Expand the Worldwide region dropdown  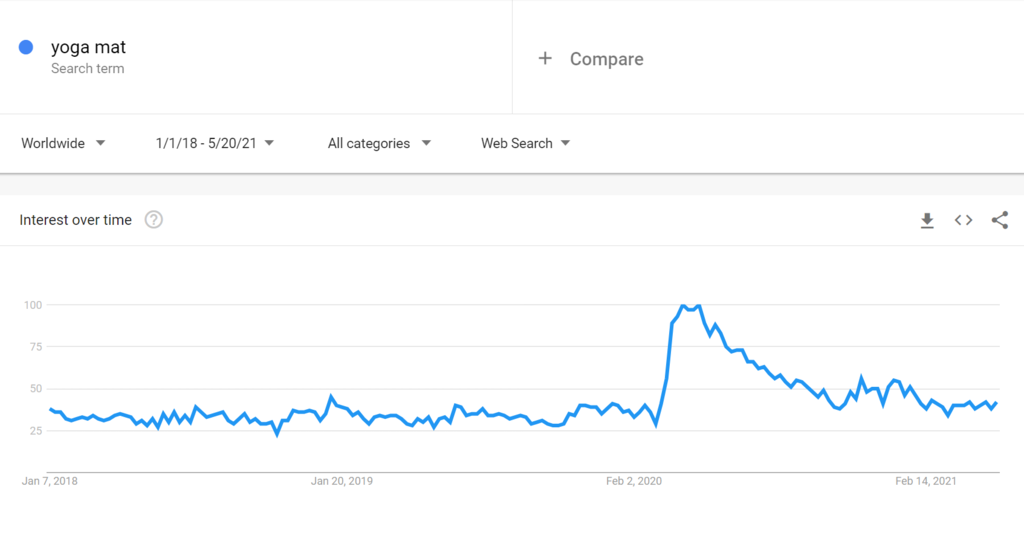click(x=63, y=143)
